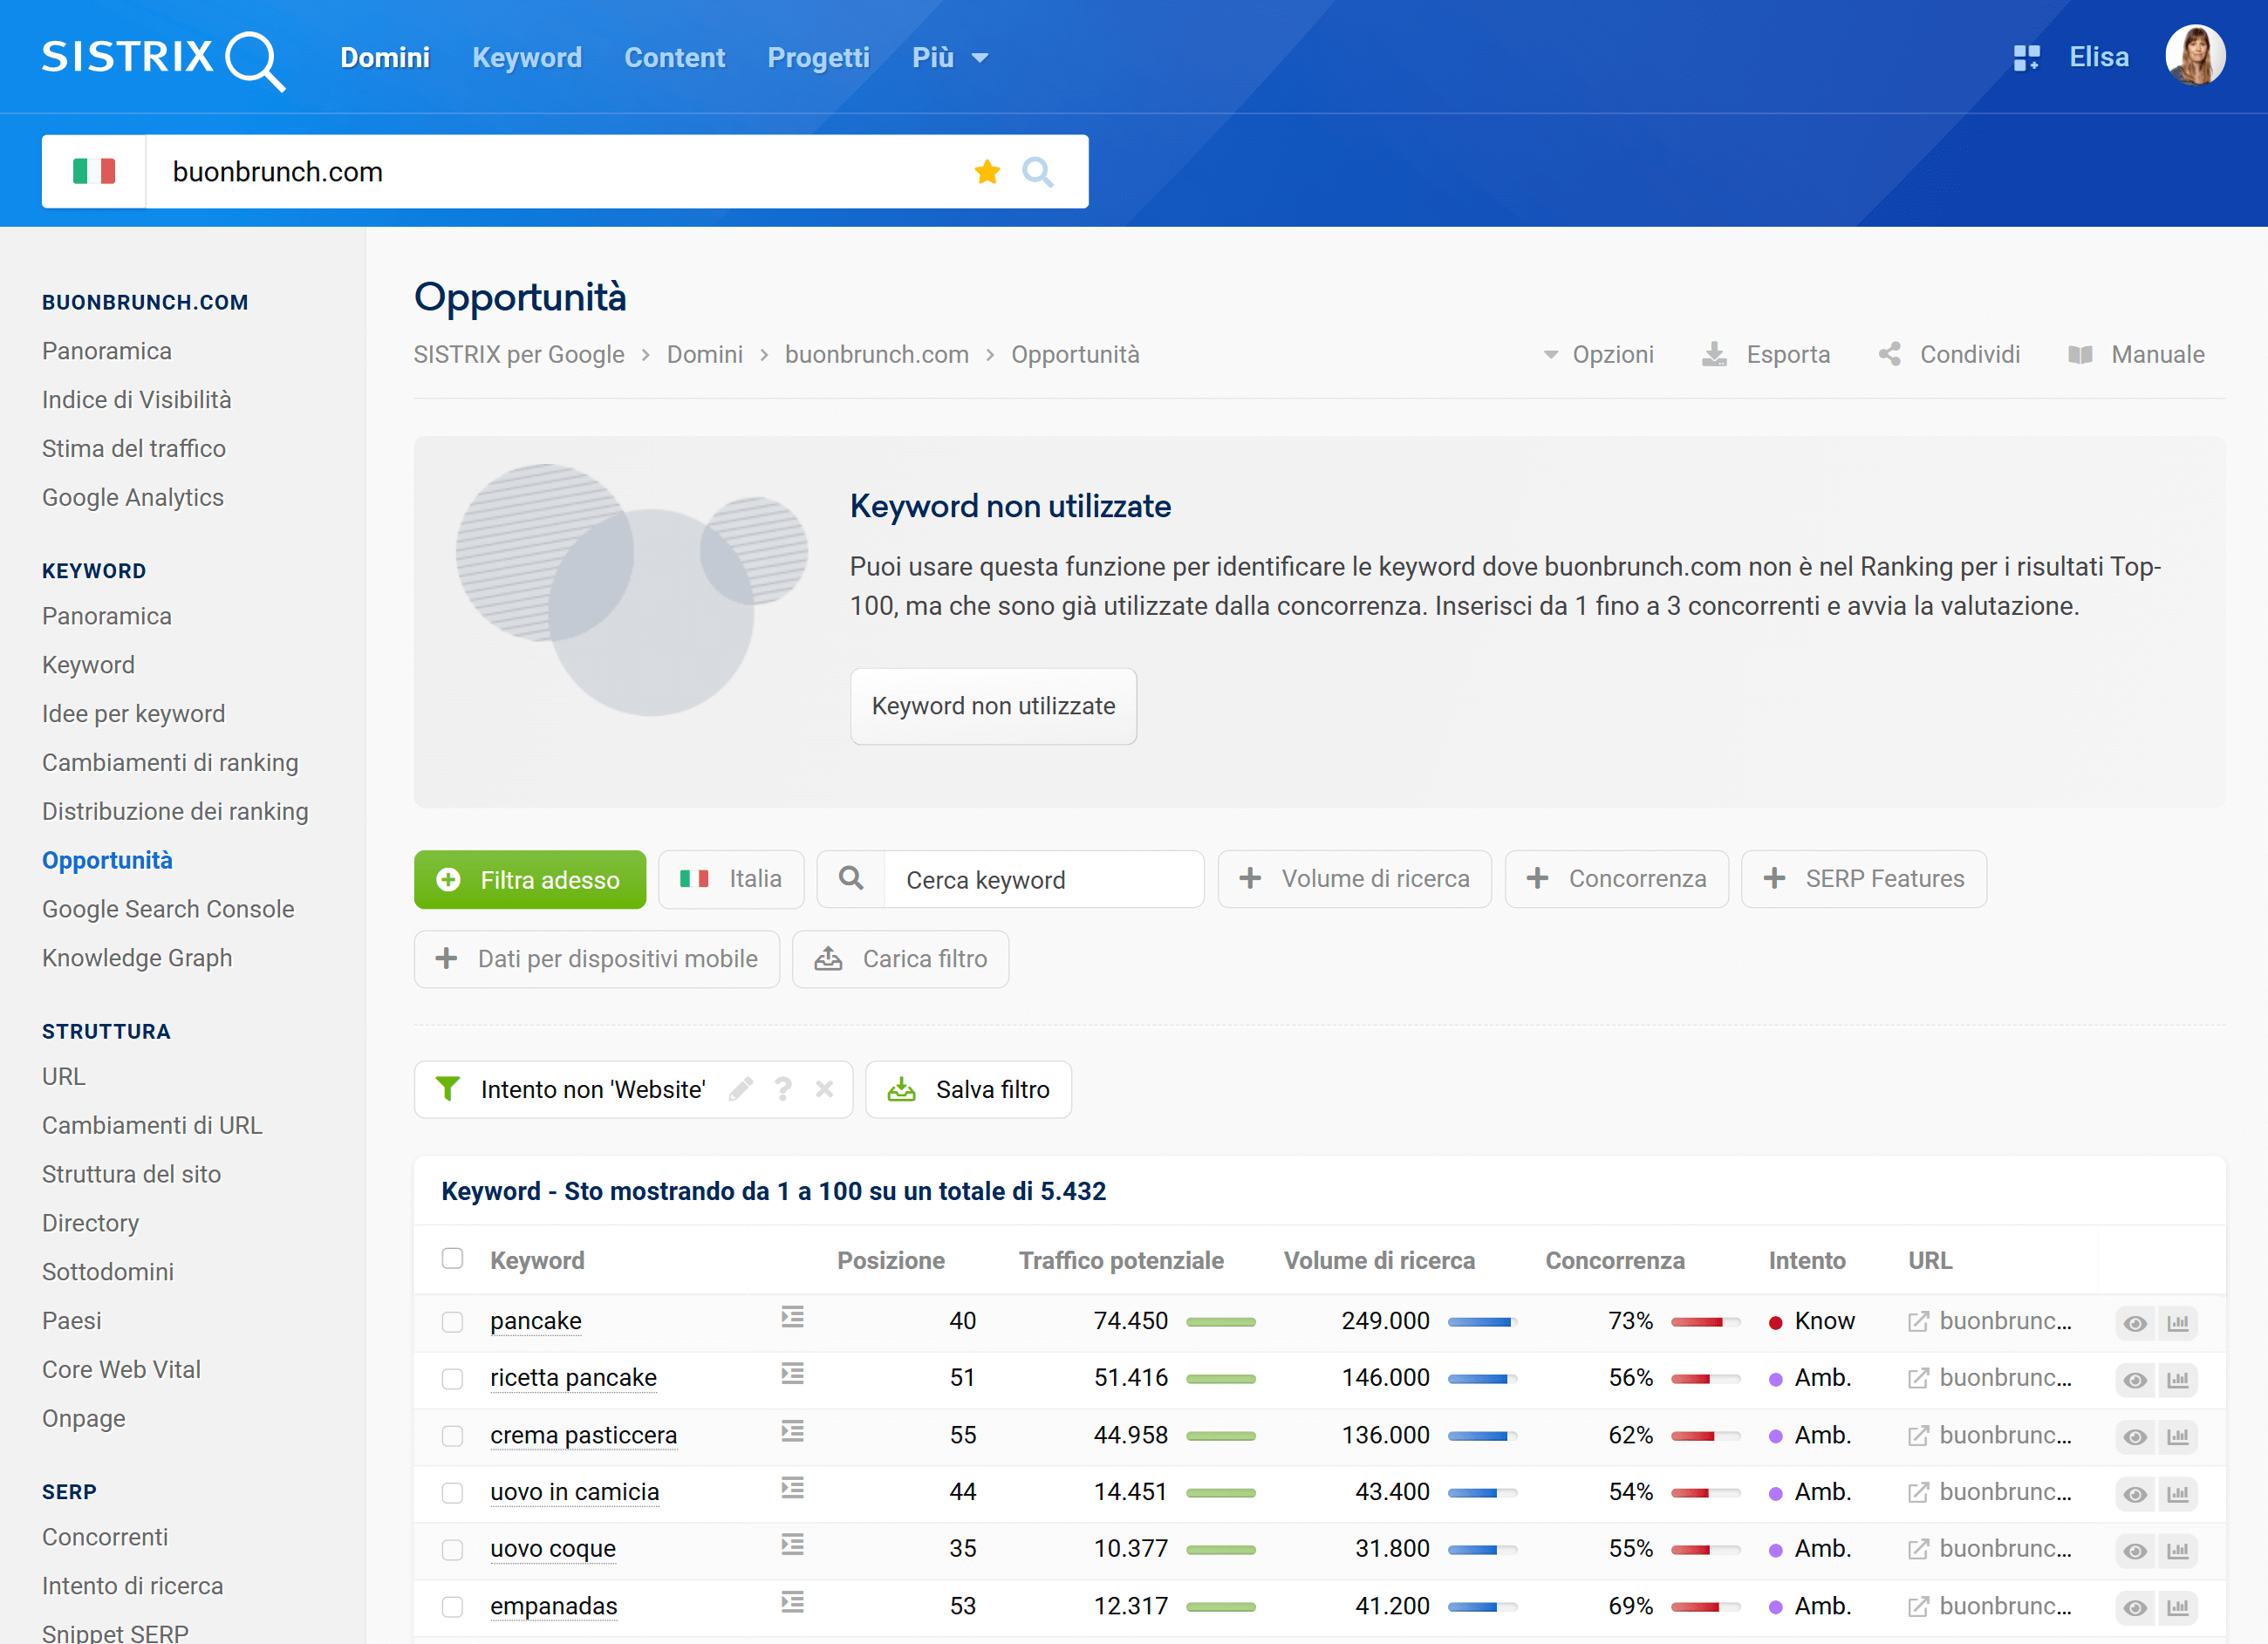Click the Condividi share icon

pyautogui.click(x=1890, y=354)
